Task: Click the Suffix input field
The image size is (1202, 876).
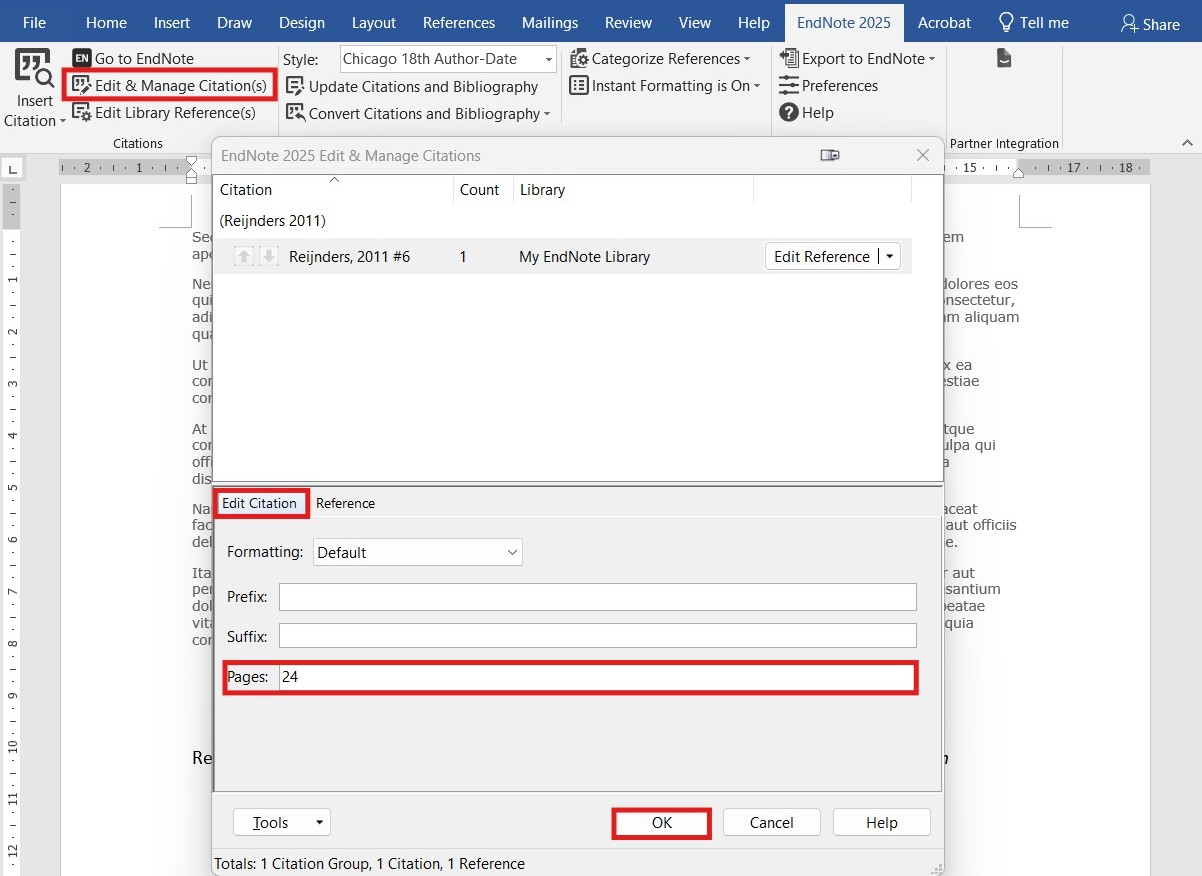Action: pos(598,636)
